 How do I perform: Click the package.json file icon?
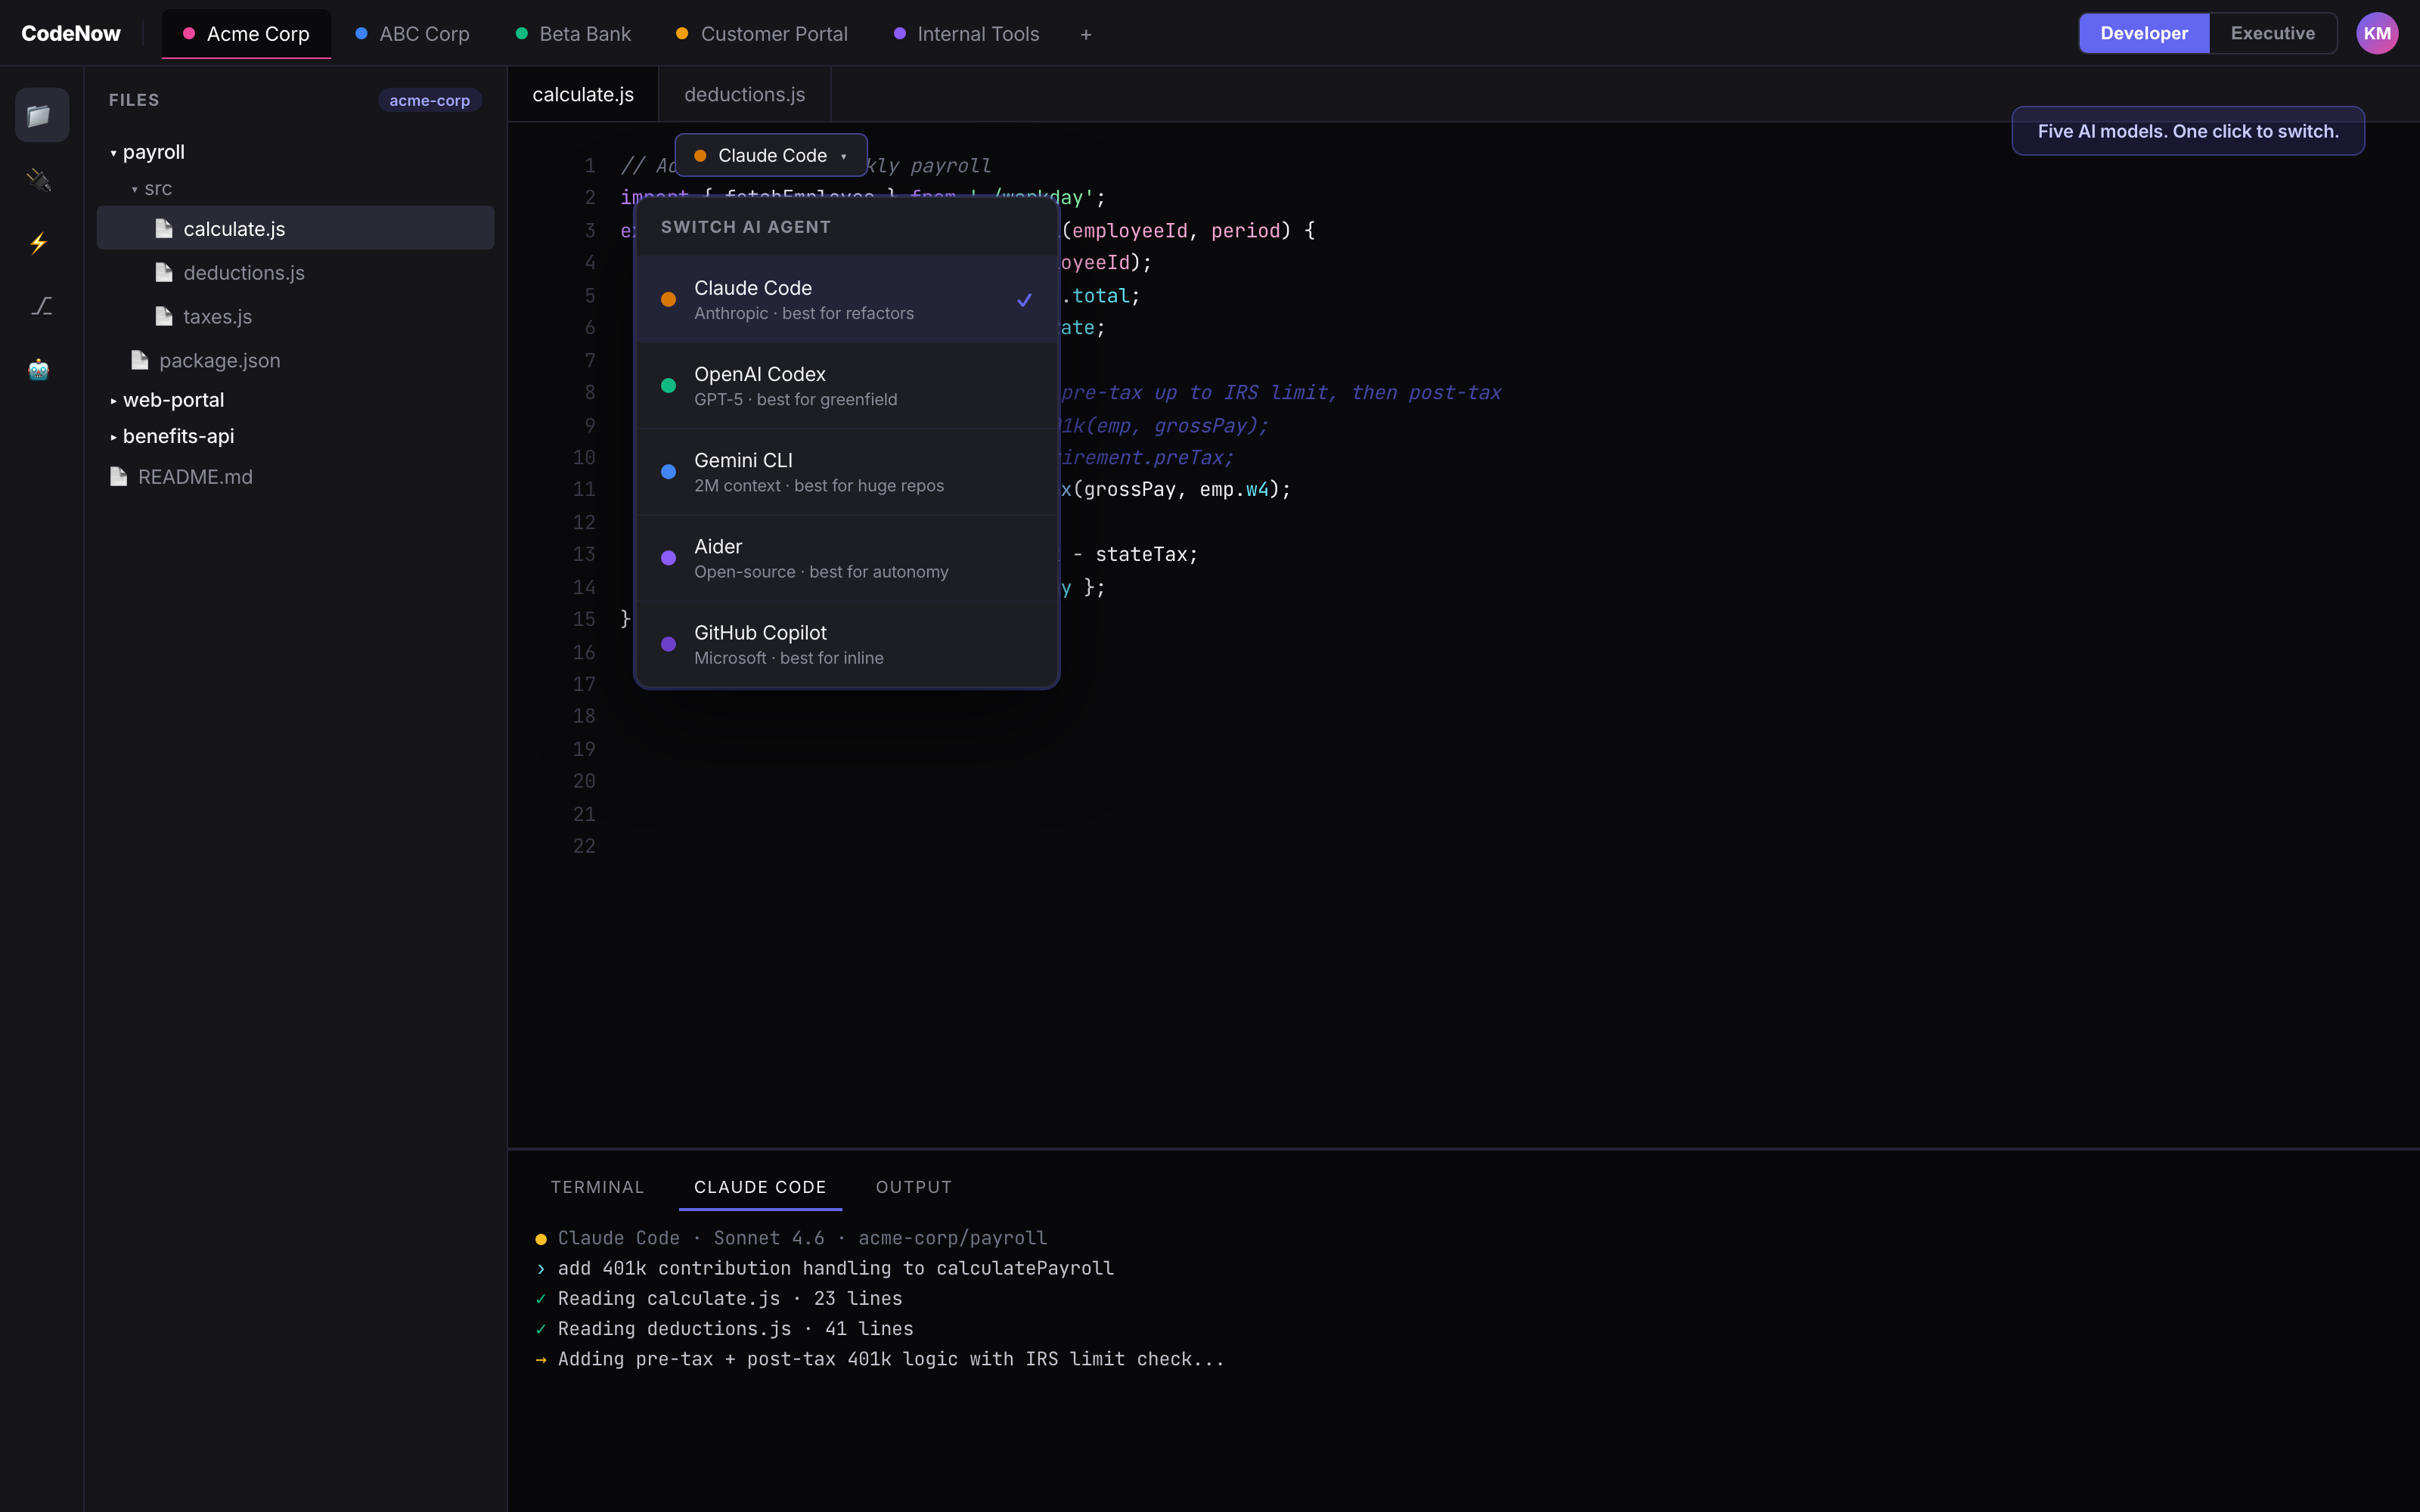click(140, 360)
